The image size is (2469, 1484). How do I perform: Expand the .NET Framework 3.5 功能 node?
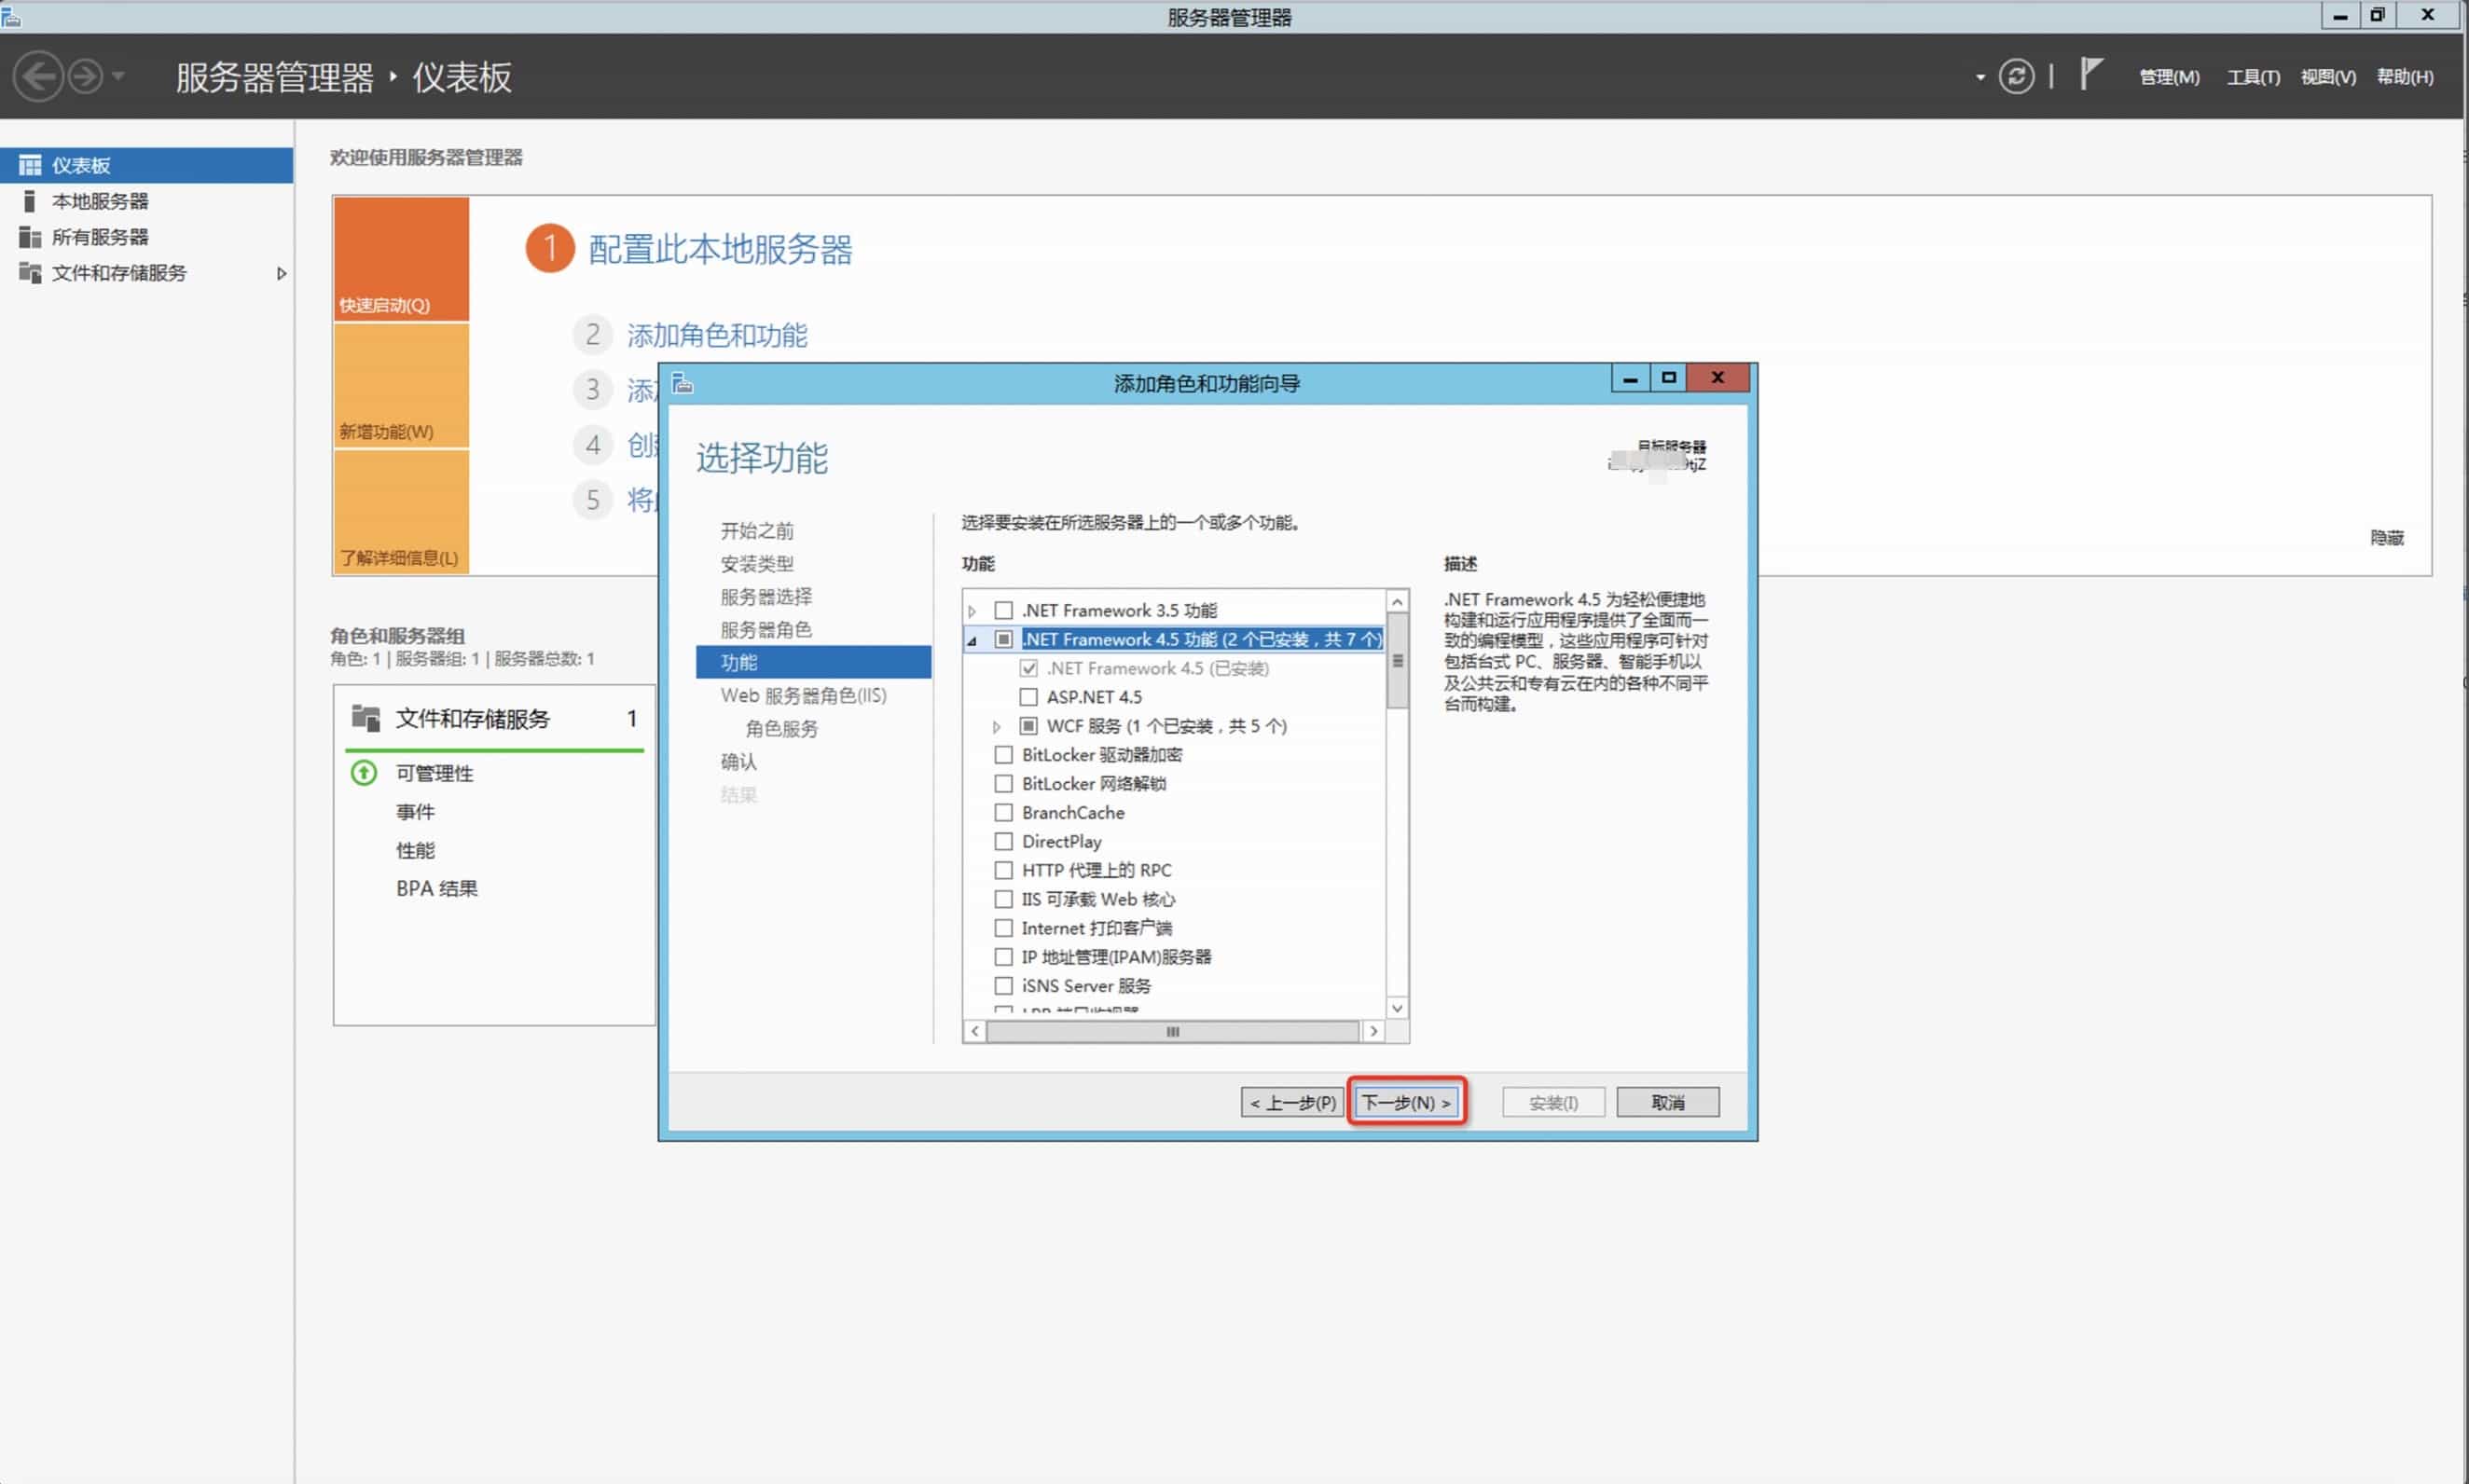972,611
